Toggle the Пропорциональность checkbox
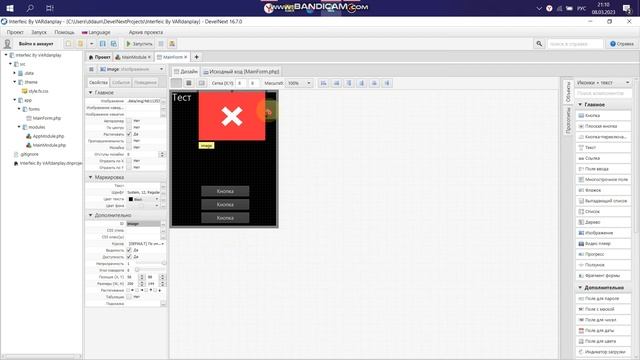Image resolution: width=640 pixels, height=360 pixels. 129,140
